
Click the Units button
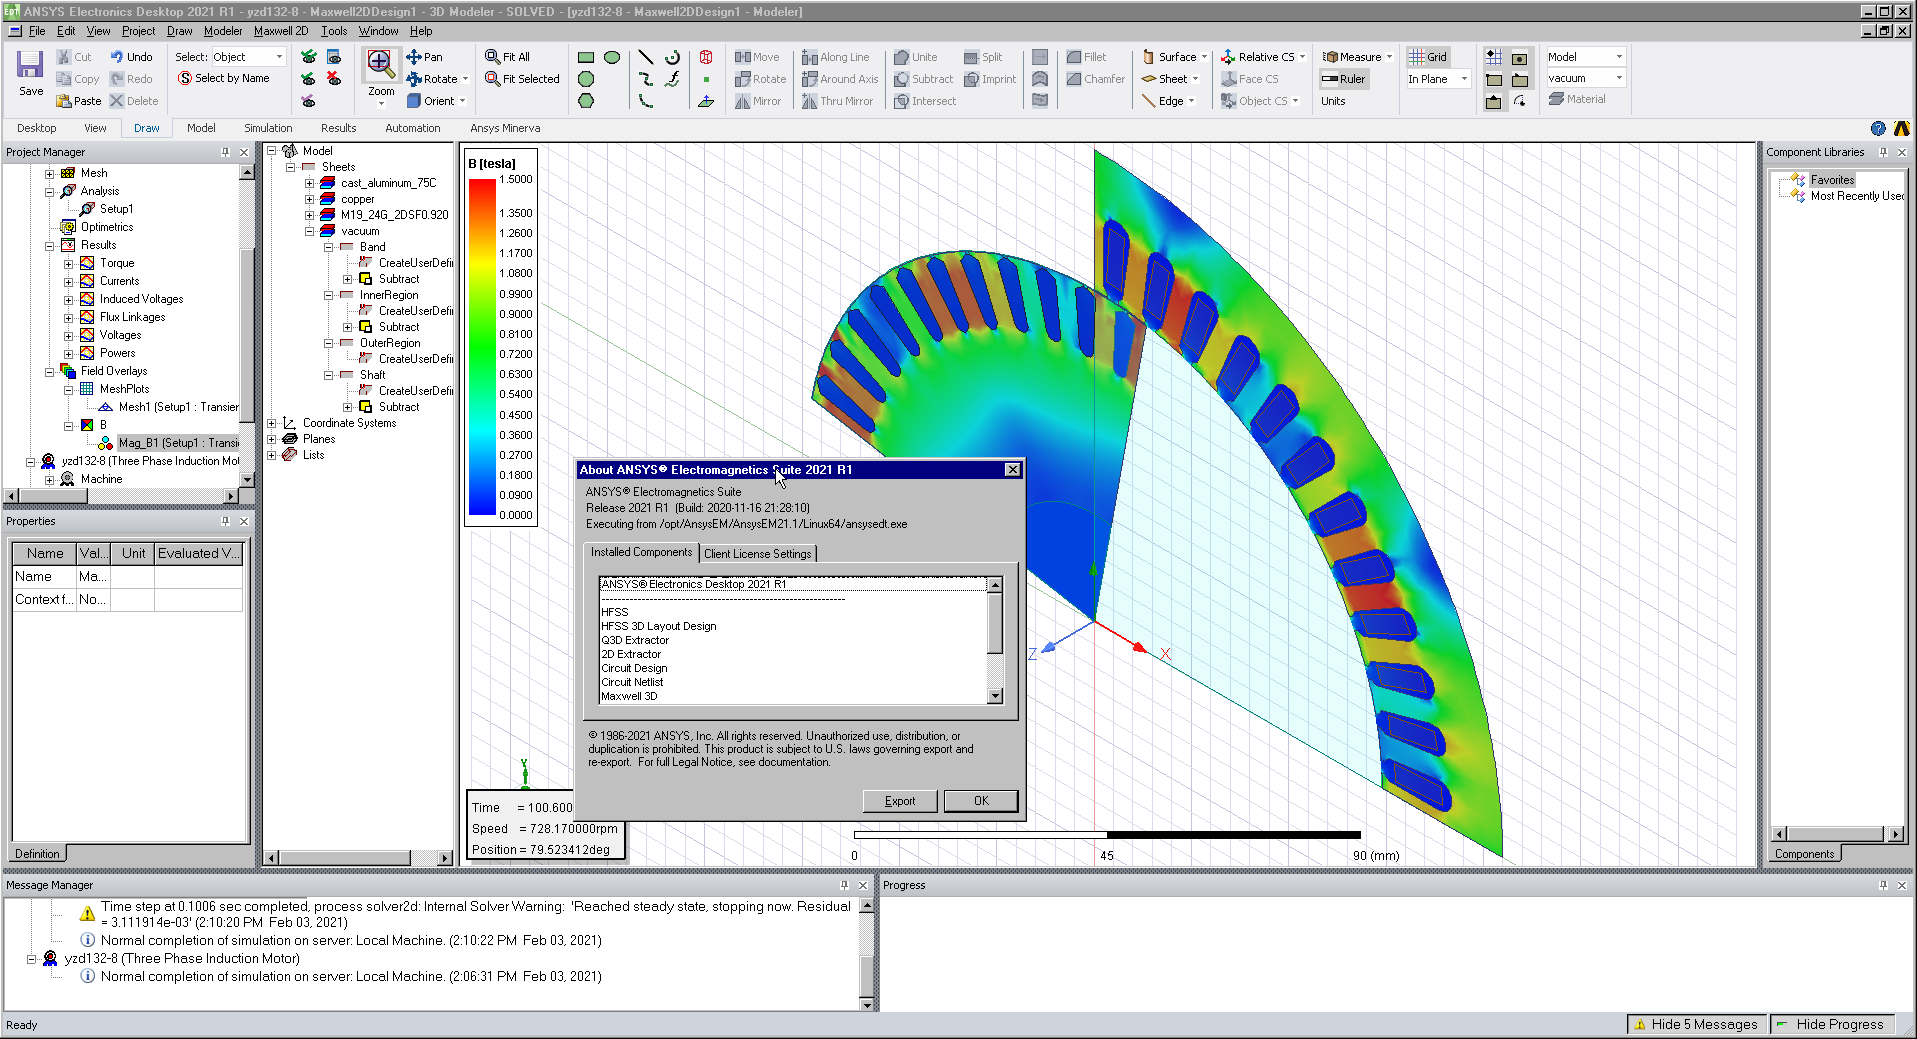1333,101
